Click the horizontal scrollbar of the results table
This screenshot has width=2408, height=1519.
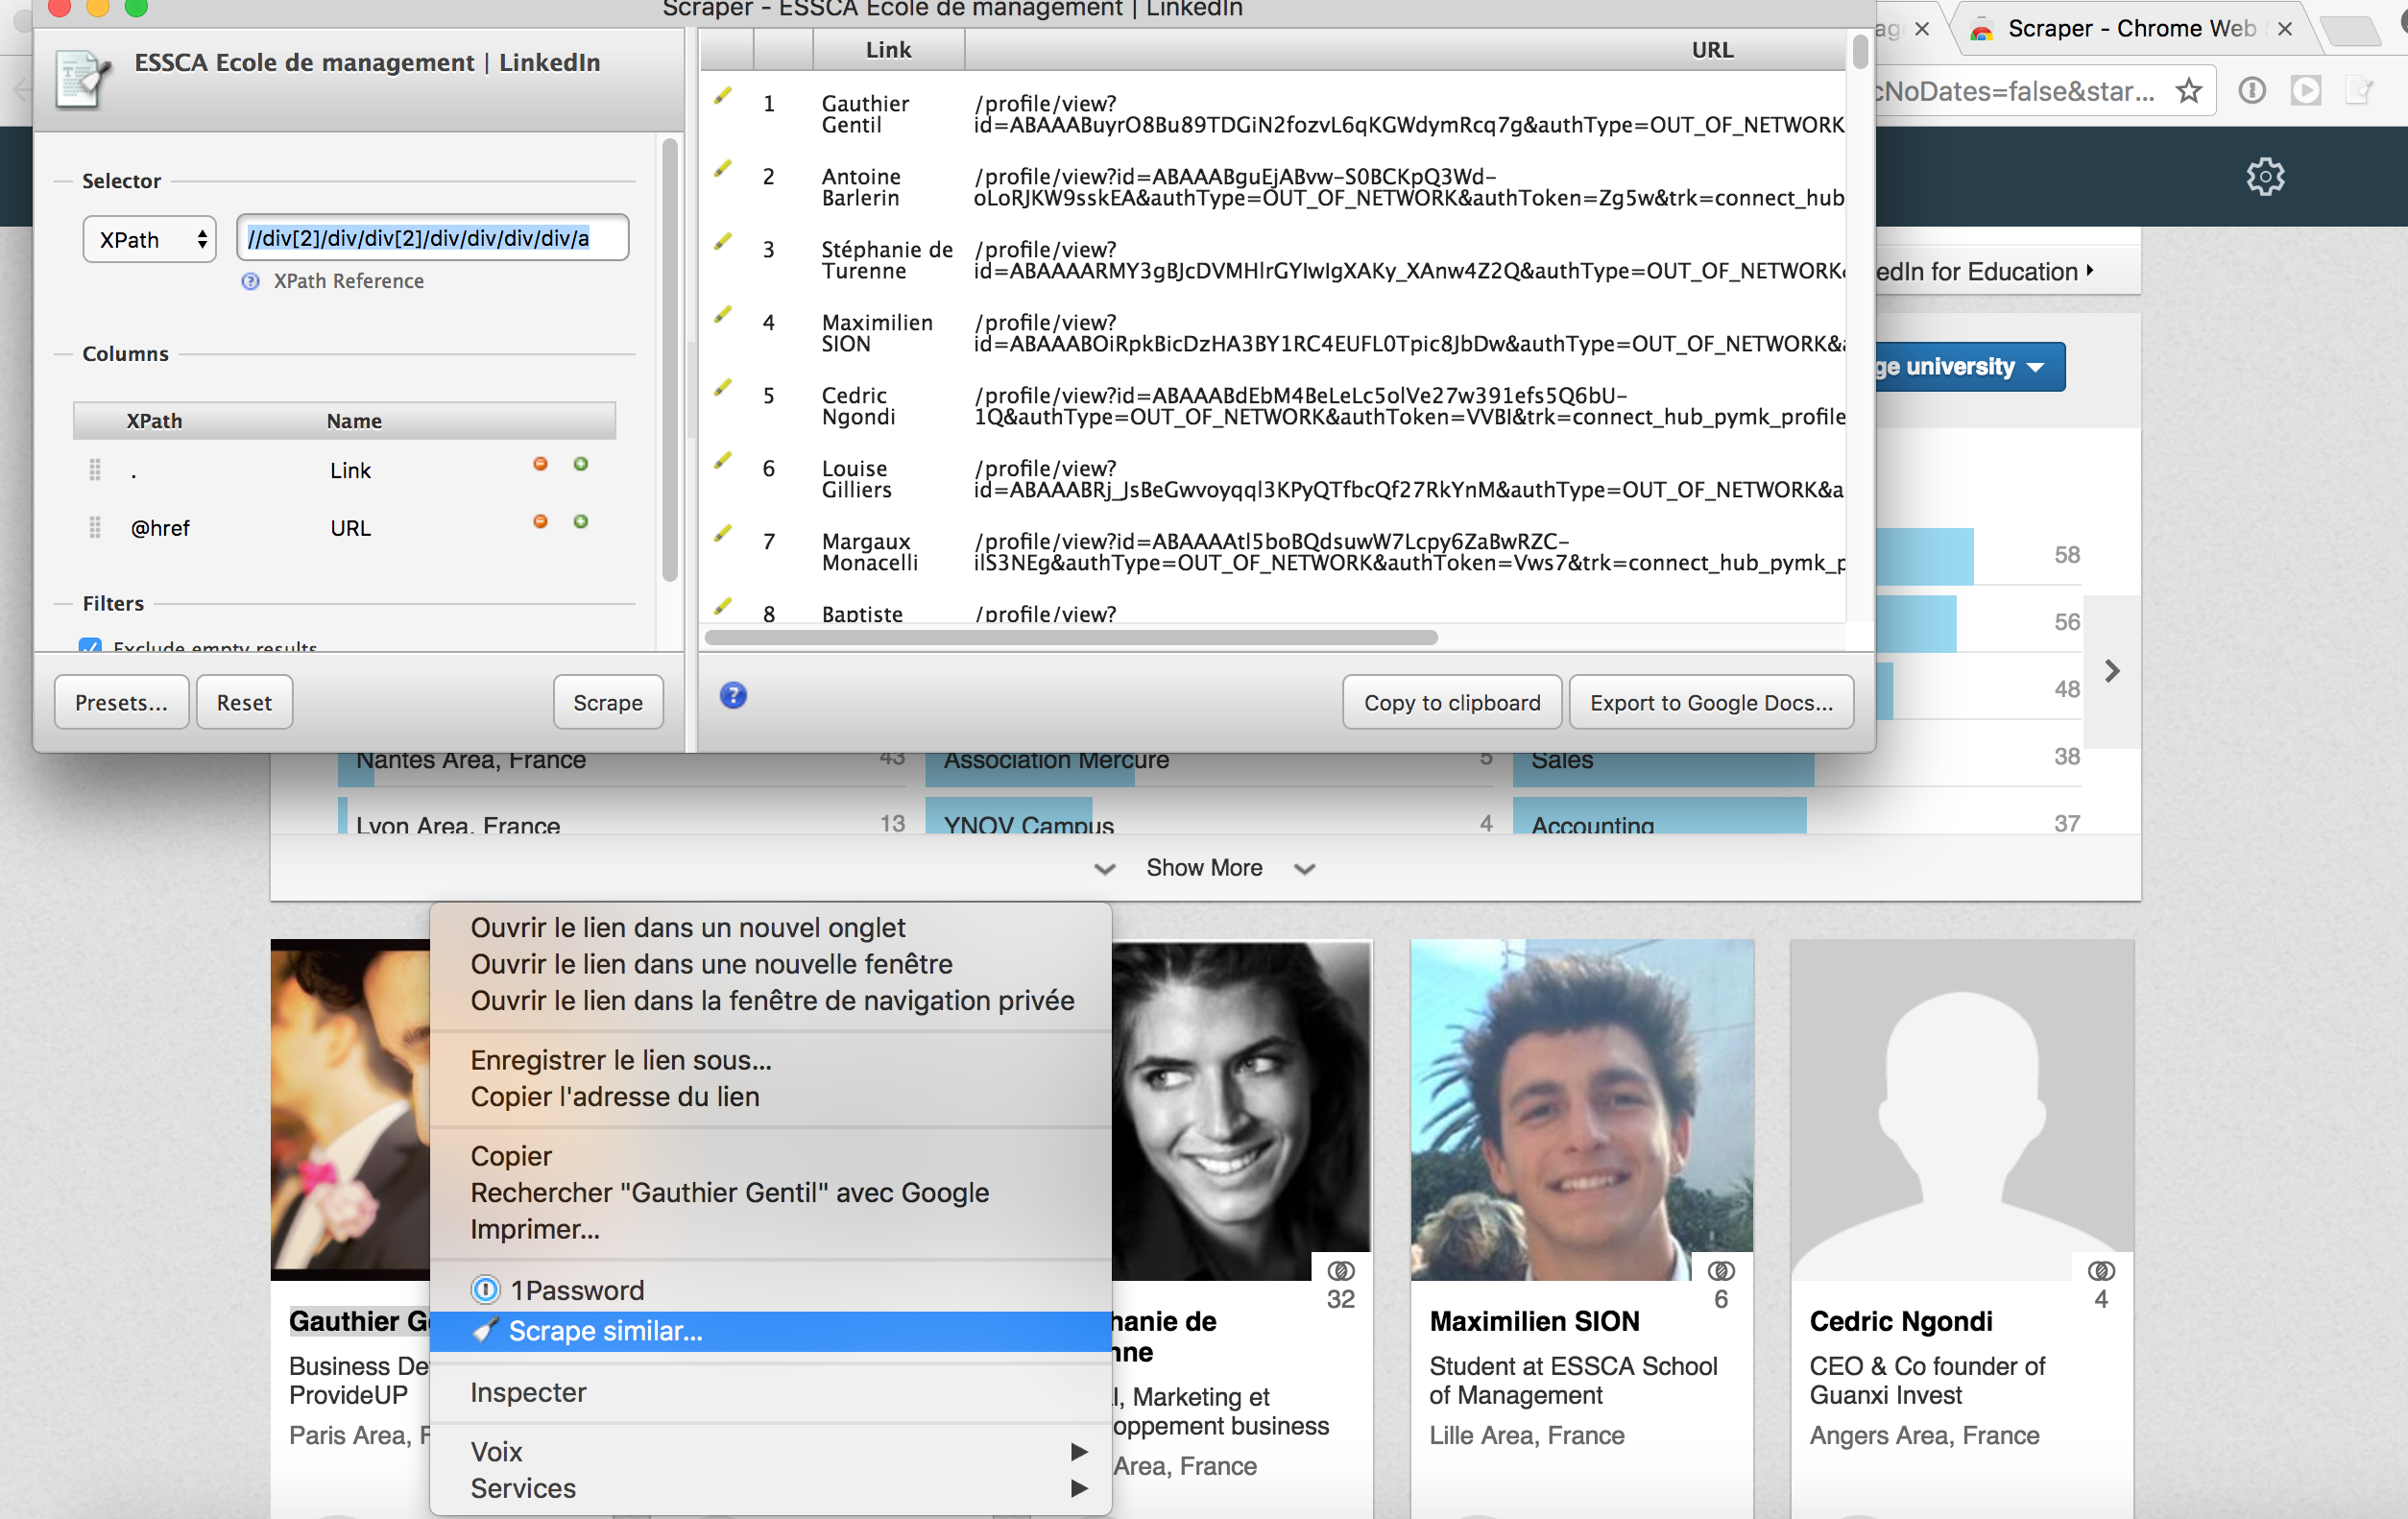coord(1071,637)
